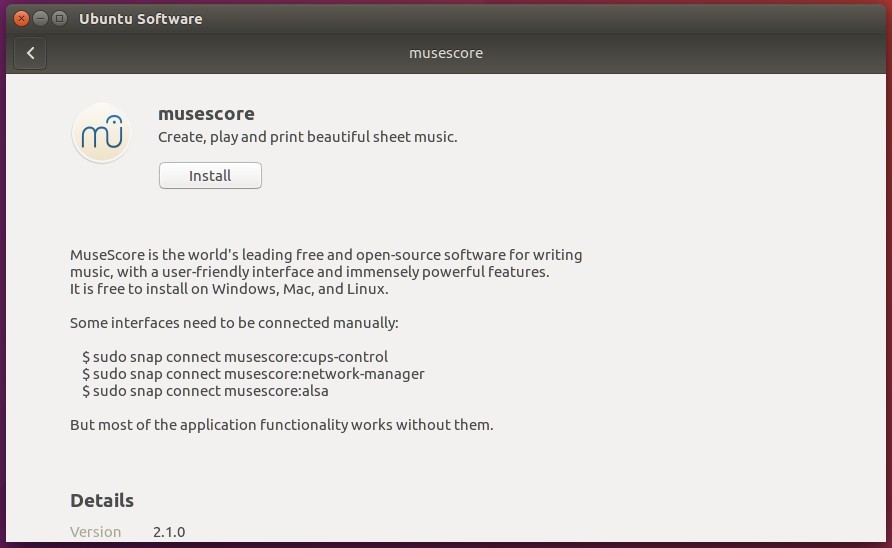Image resolution: width=892 pixels, height=548 pixels.
Task: Click the cups-control snap connect command line
Action: click(x=235, y=357)
